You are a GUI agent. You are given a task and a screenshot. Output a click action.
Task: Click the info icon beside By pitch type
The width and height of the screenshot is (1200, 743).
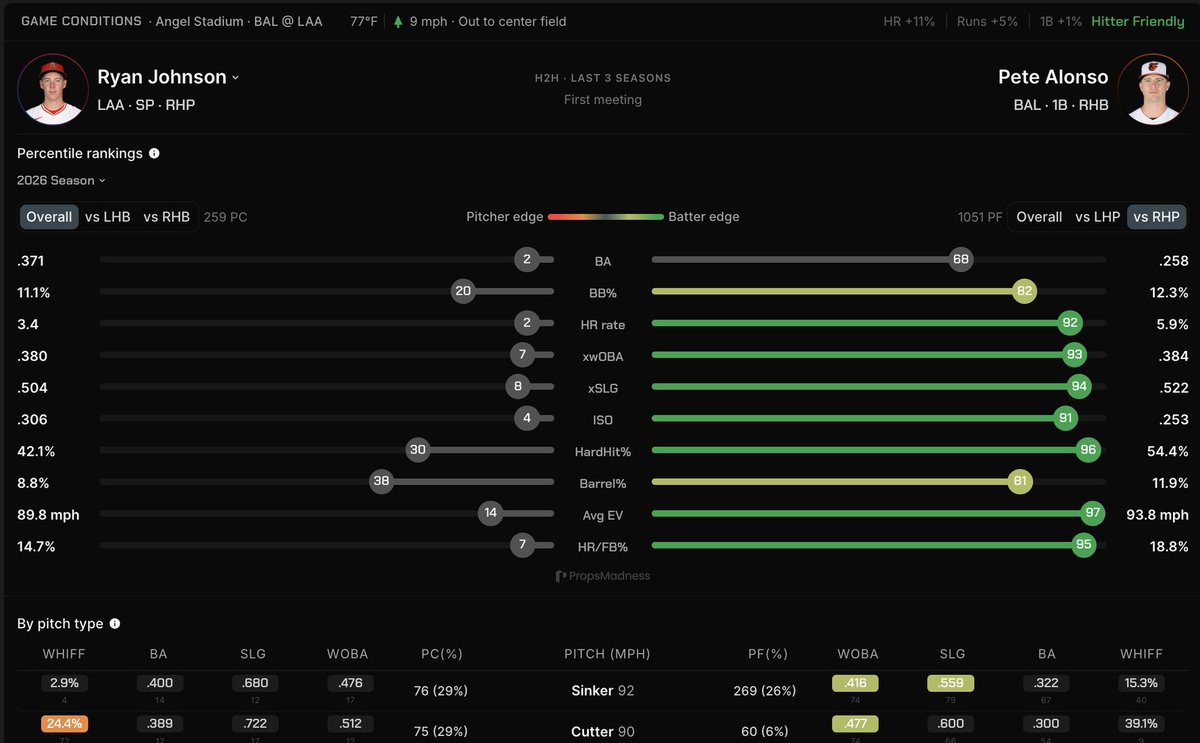pyautogui.click(x=115, y=623)
